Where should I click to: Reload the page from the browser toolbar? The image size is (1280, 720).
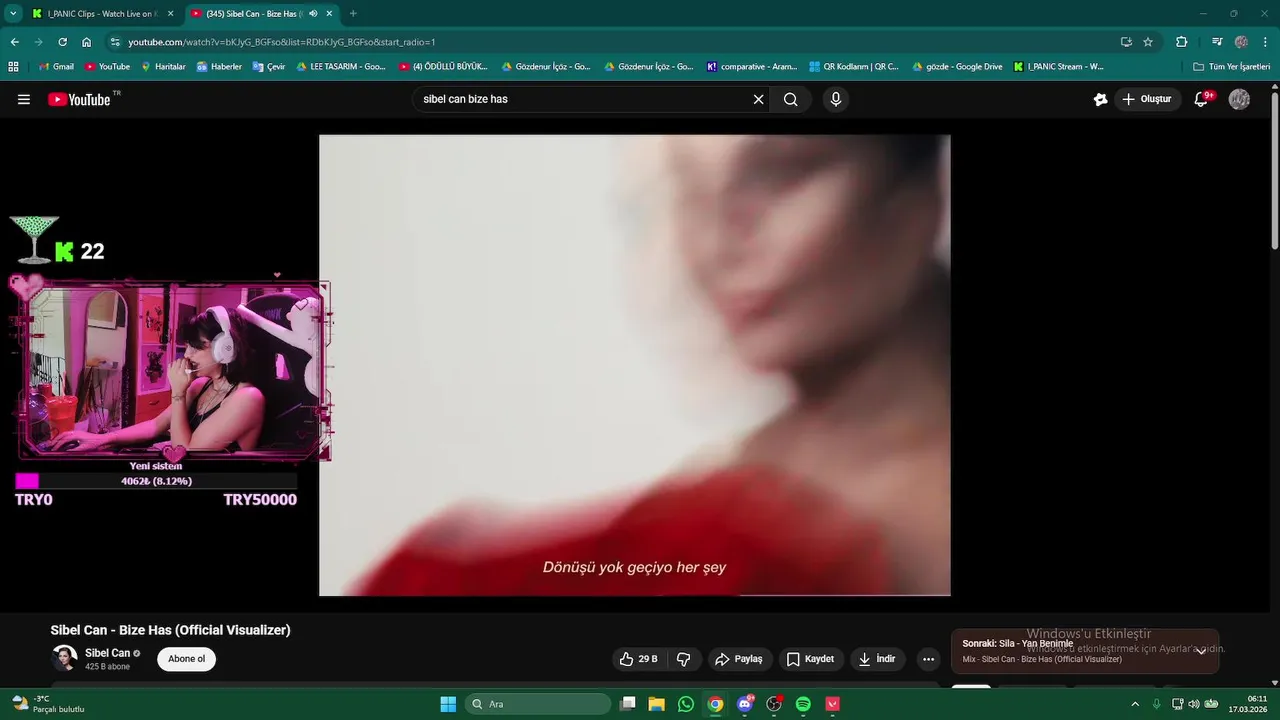click(62, 42)
